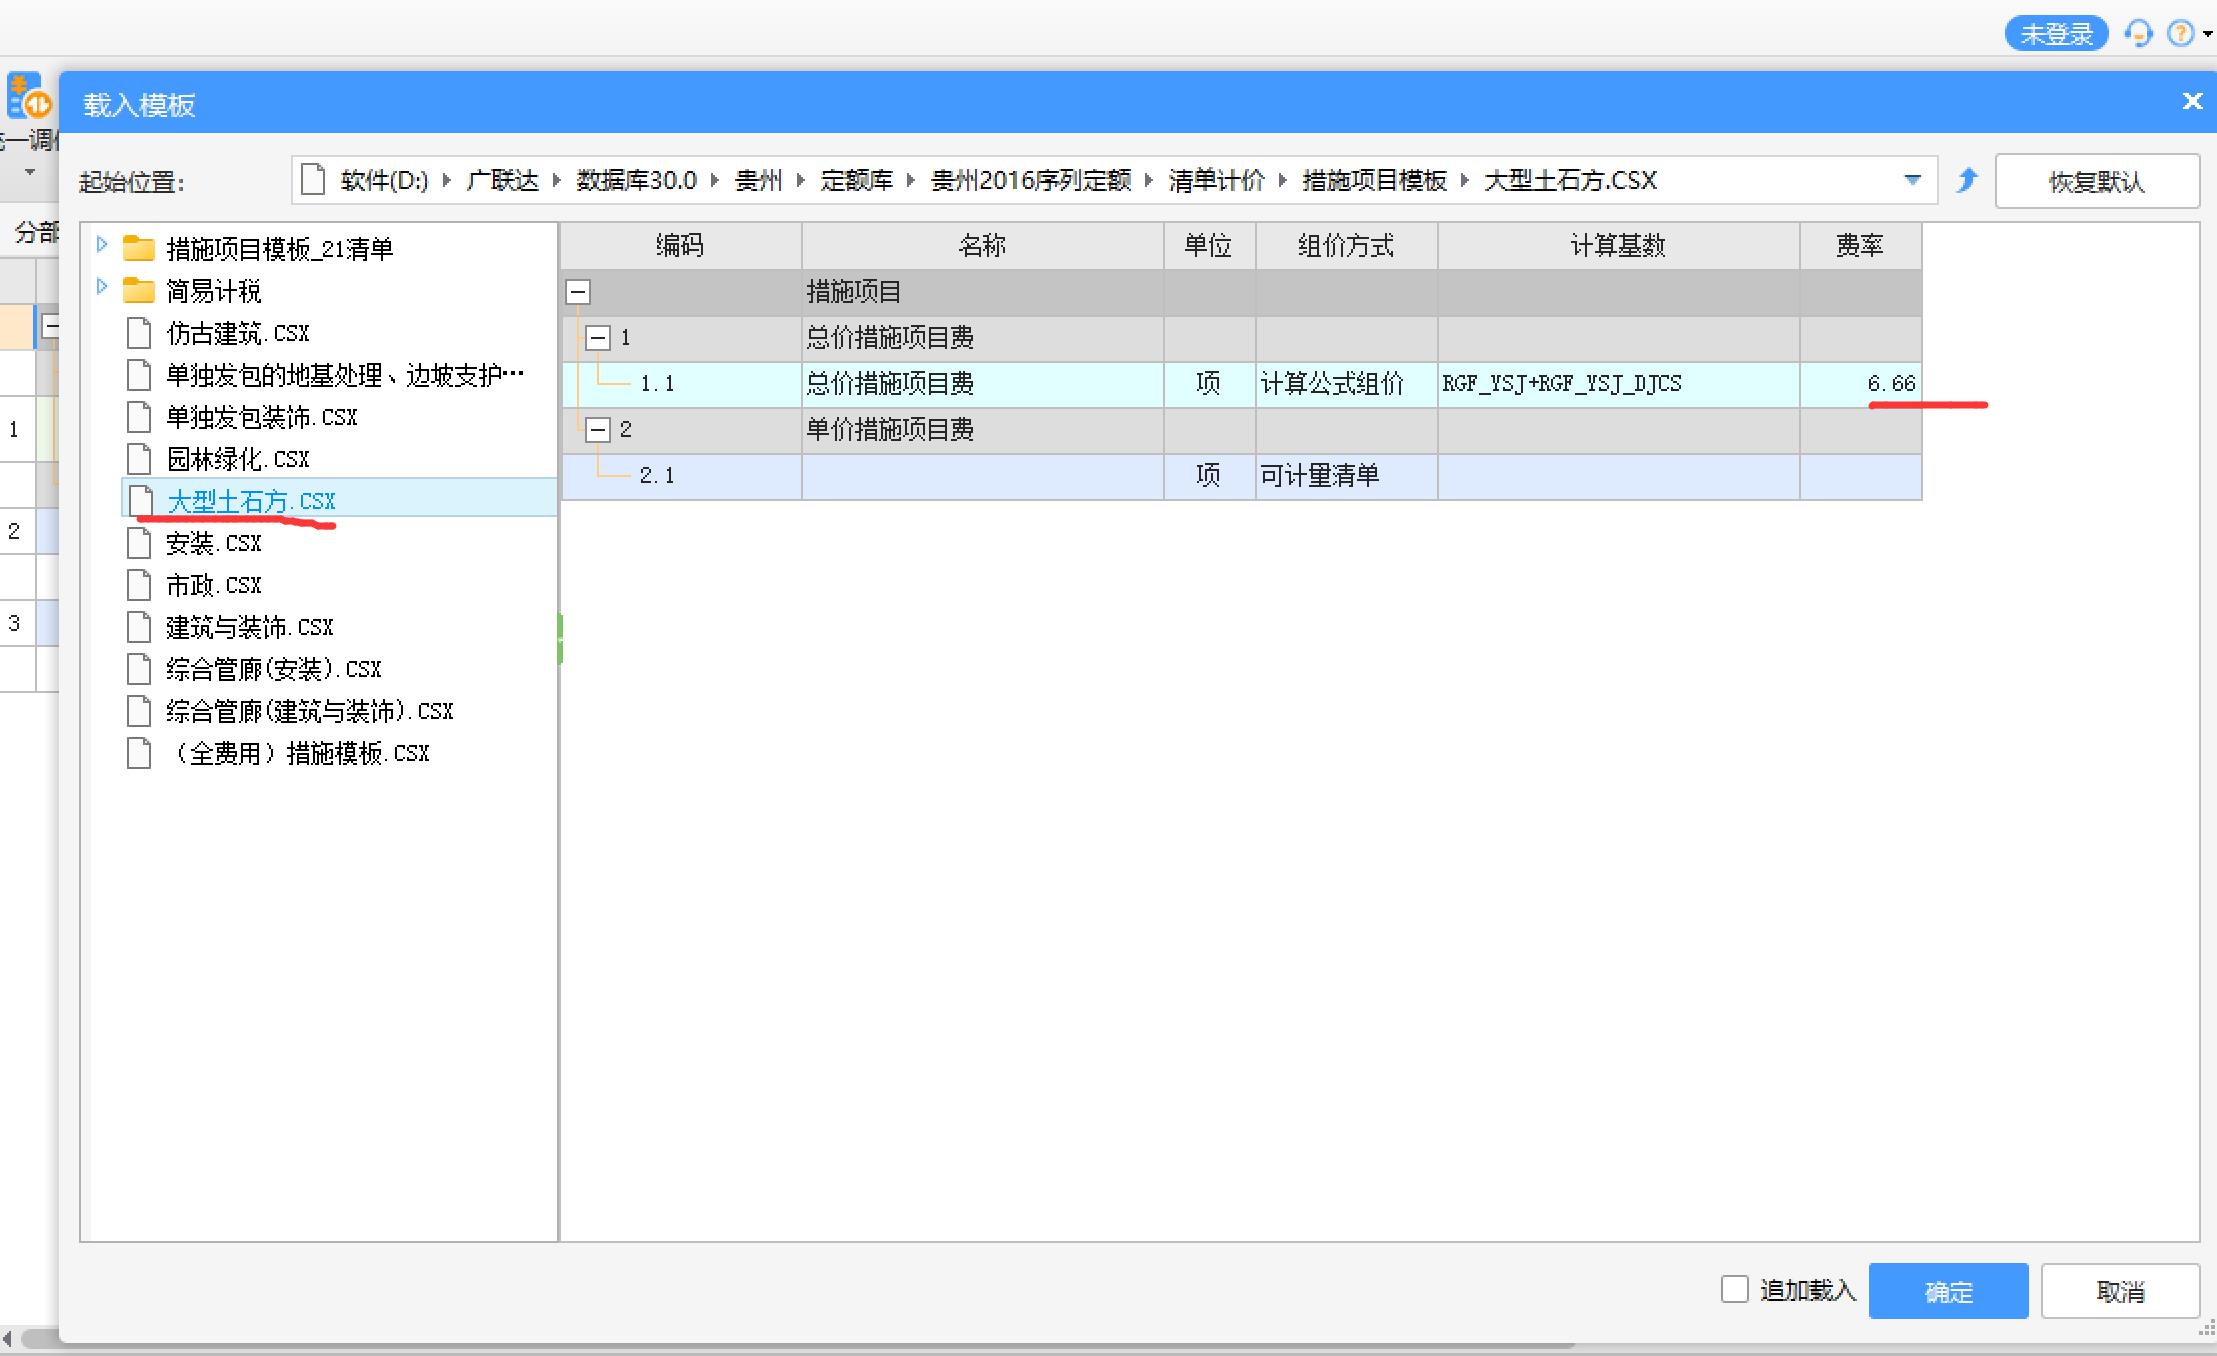Click 计算公式组价 cell in row 1.1
This screenshot has width=2217, height=1356.
(1346, 384)
